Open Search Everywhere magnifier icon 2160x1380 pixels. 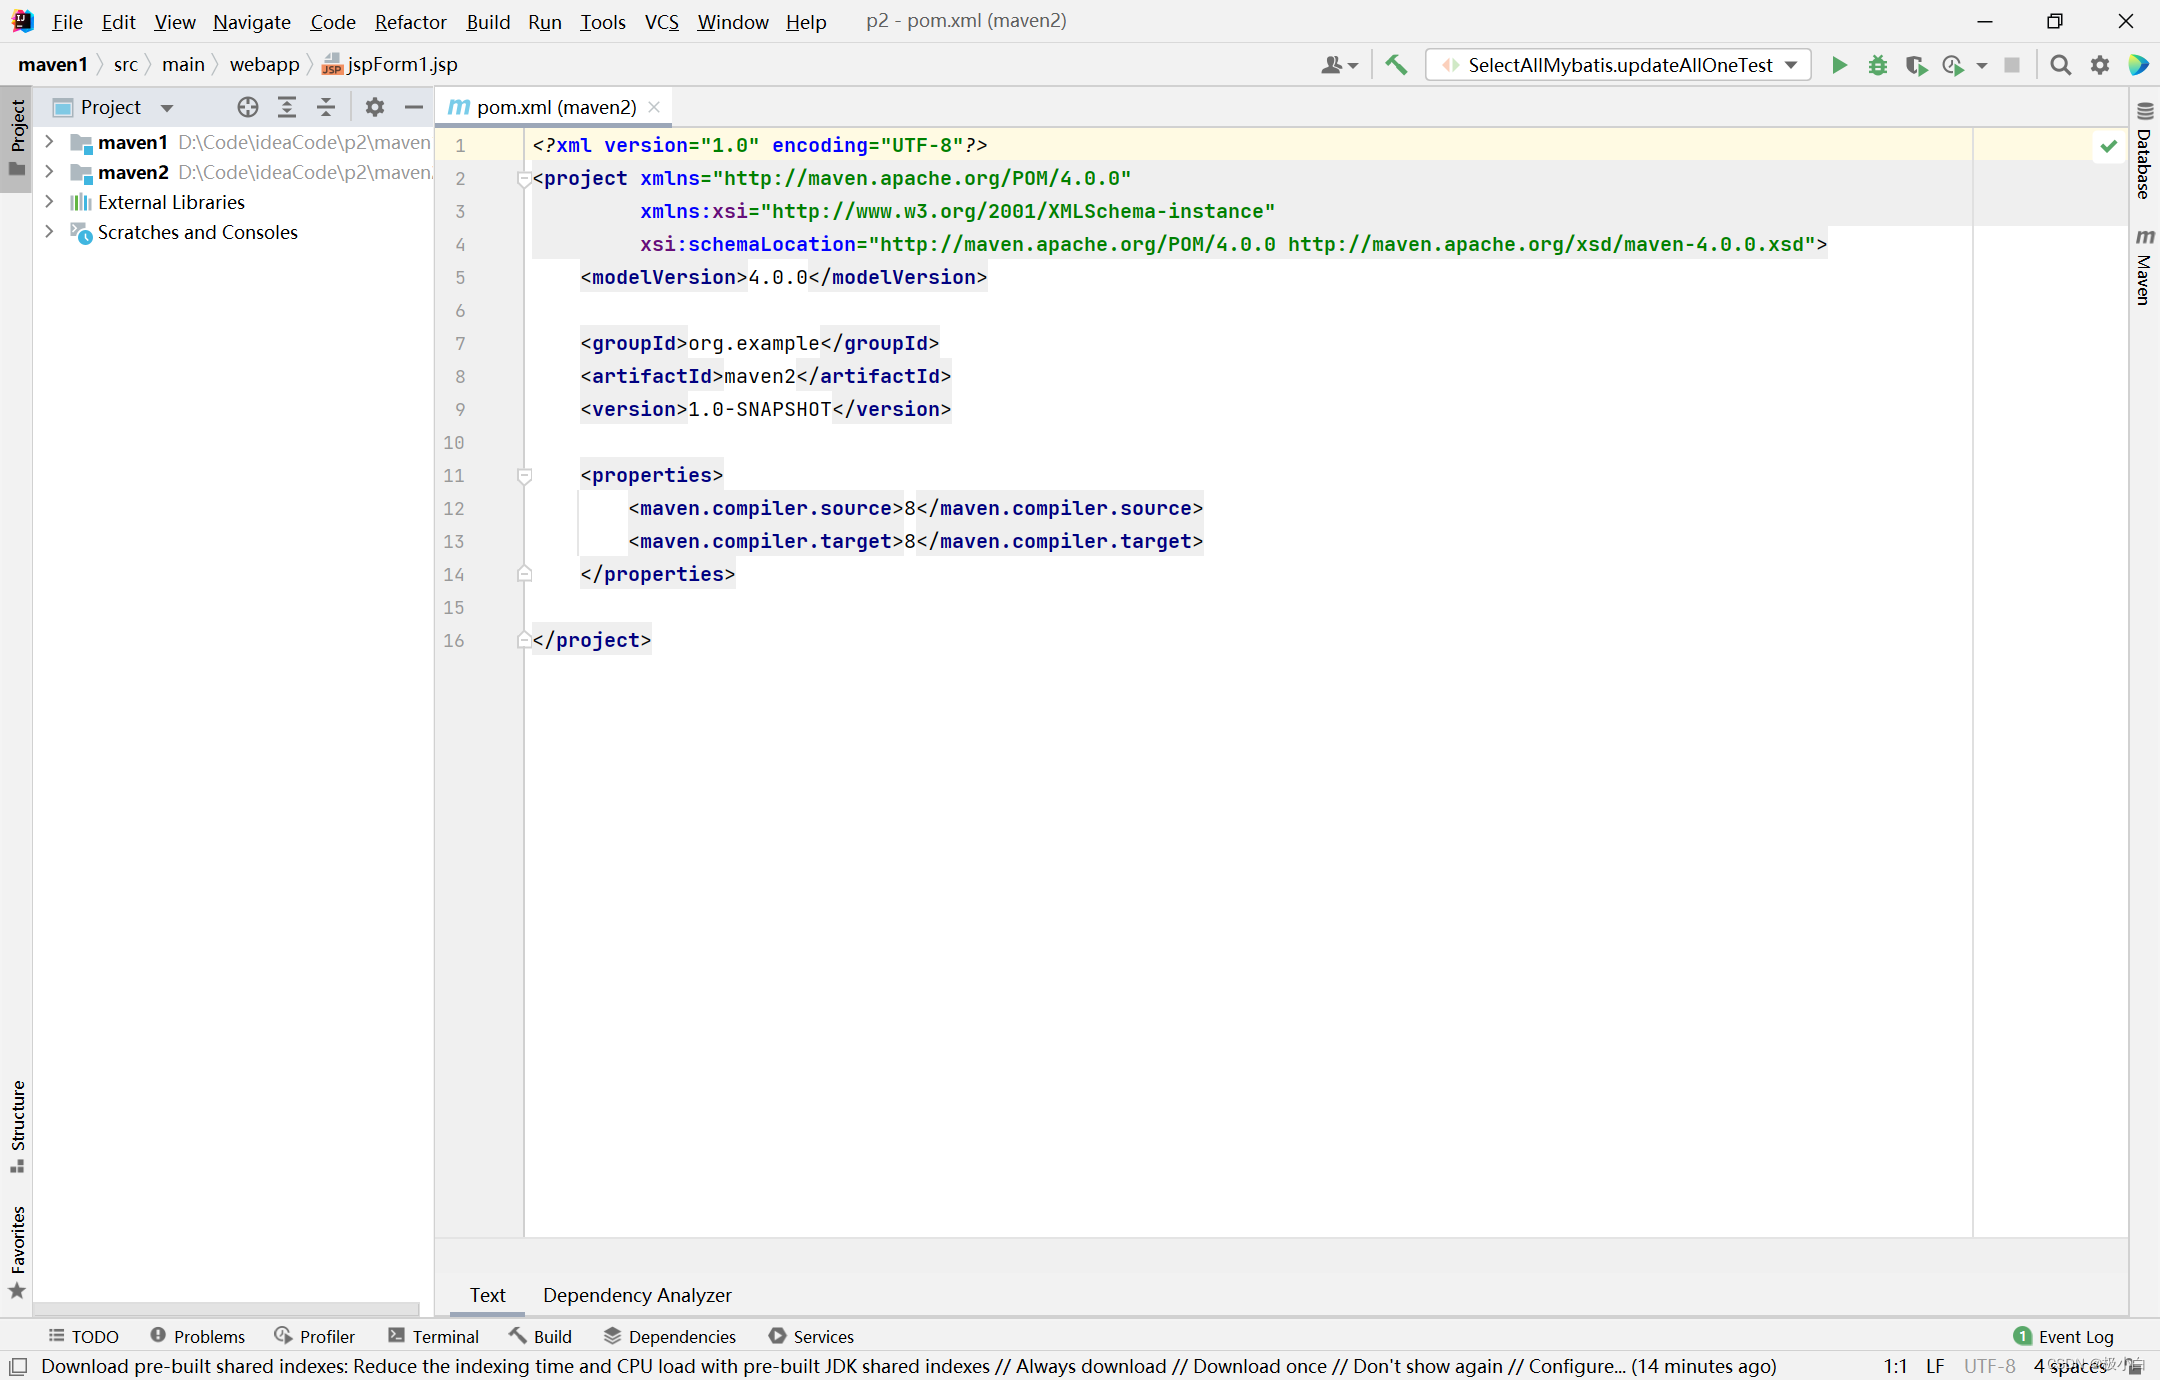click(x=2060, y=65)
